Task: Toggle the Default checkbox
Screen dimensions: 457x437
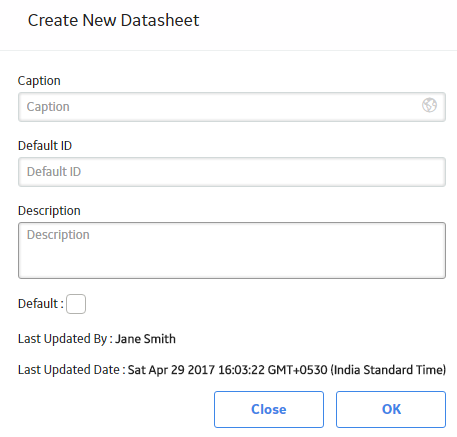Action: [x=76, y=304]
